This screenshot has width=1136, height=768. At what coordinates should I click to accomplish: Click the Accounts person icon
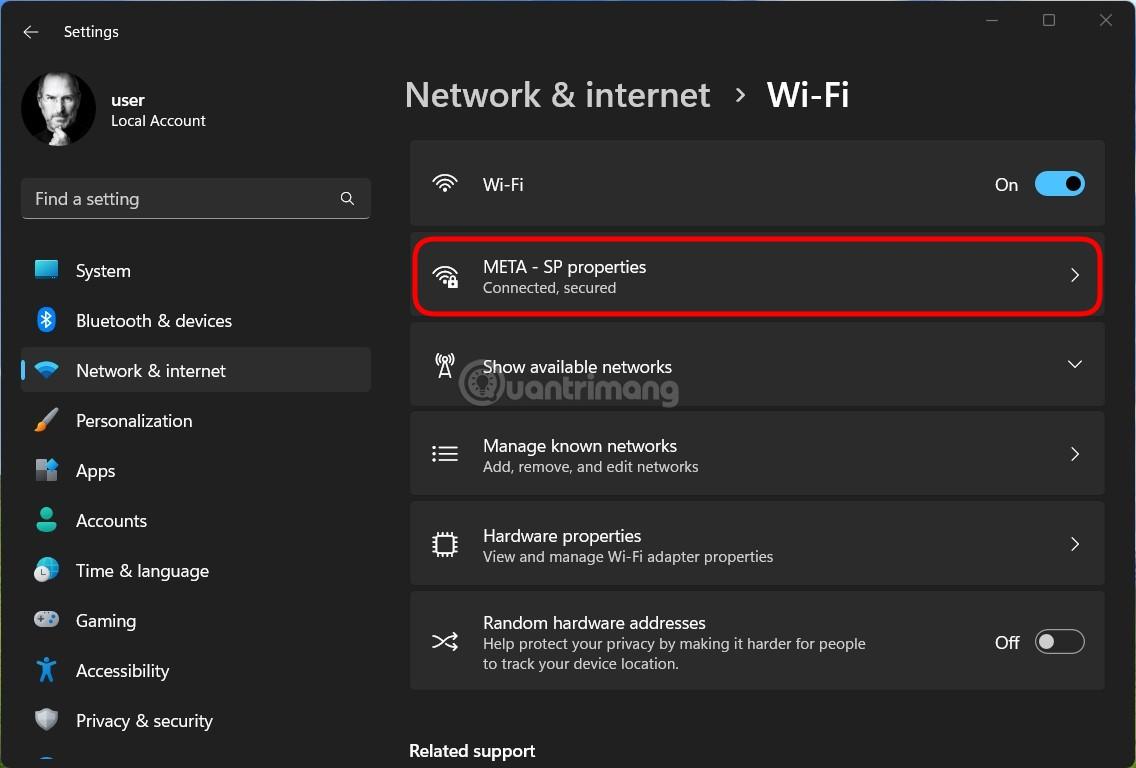[x=46, y=519]
